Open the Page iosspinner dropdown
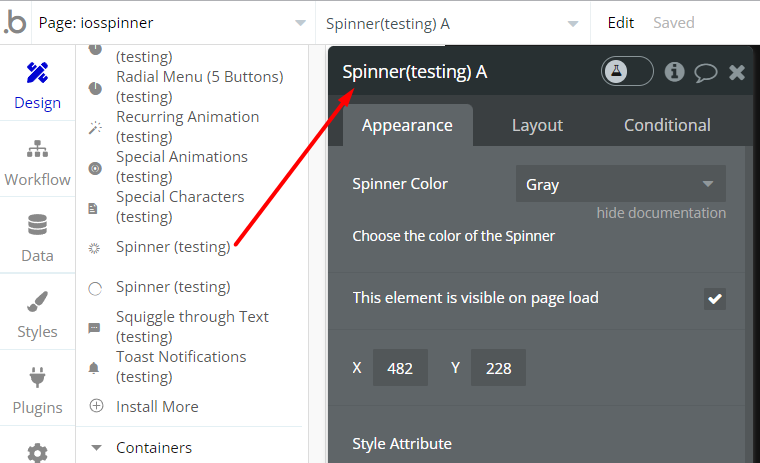Screen dimensions: 760x463 170,22
